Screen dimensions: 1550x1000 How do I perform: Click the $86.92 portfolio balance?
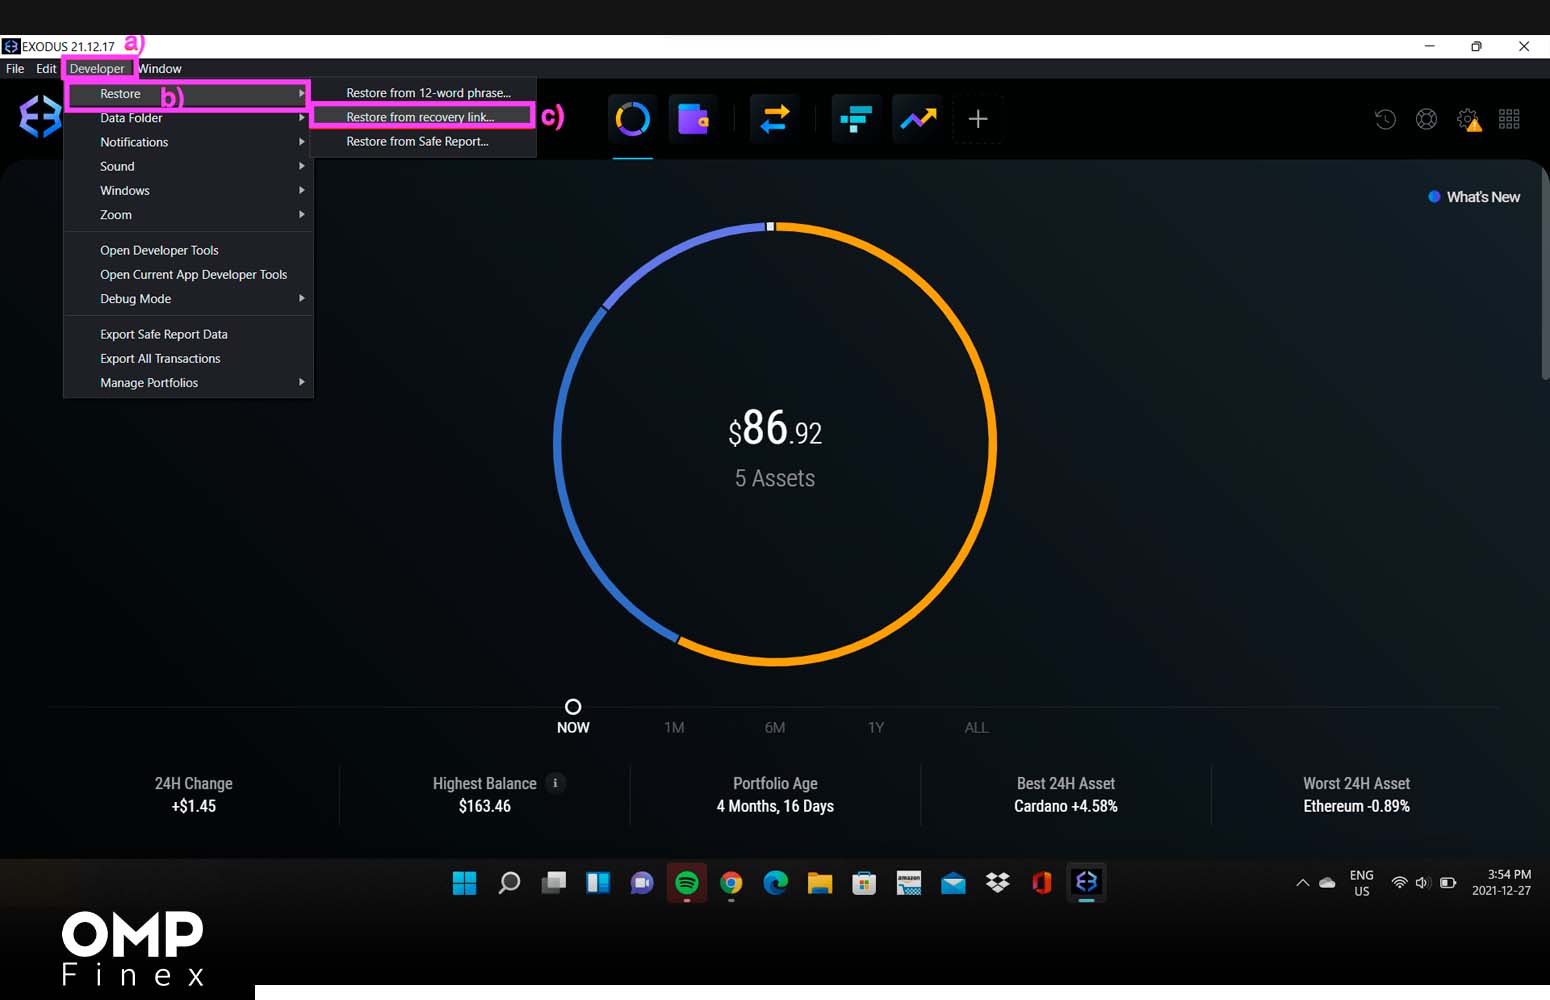coord(775,428)
